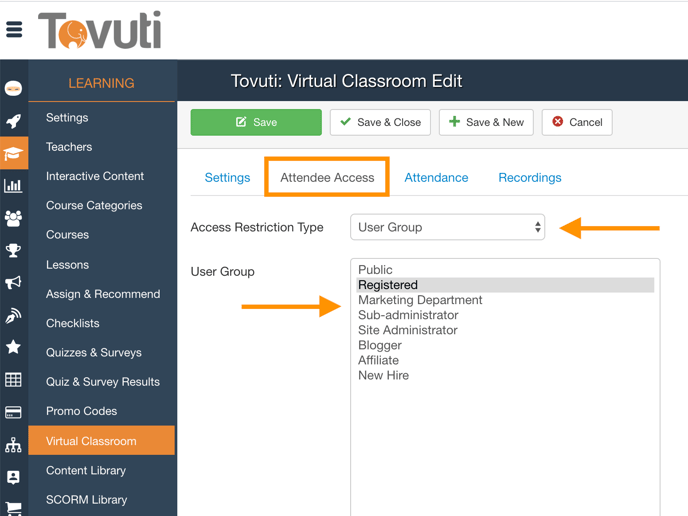688x516 pixels.
Task: Open Access Restriction Type dropdown
Action: [448, 227]
